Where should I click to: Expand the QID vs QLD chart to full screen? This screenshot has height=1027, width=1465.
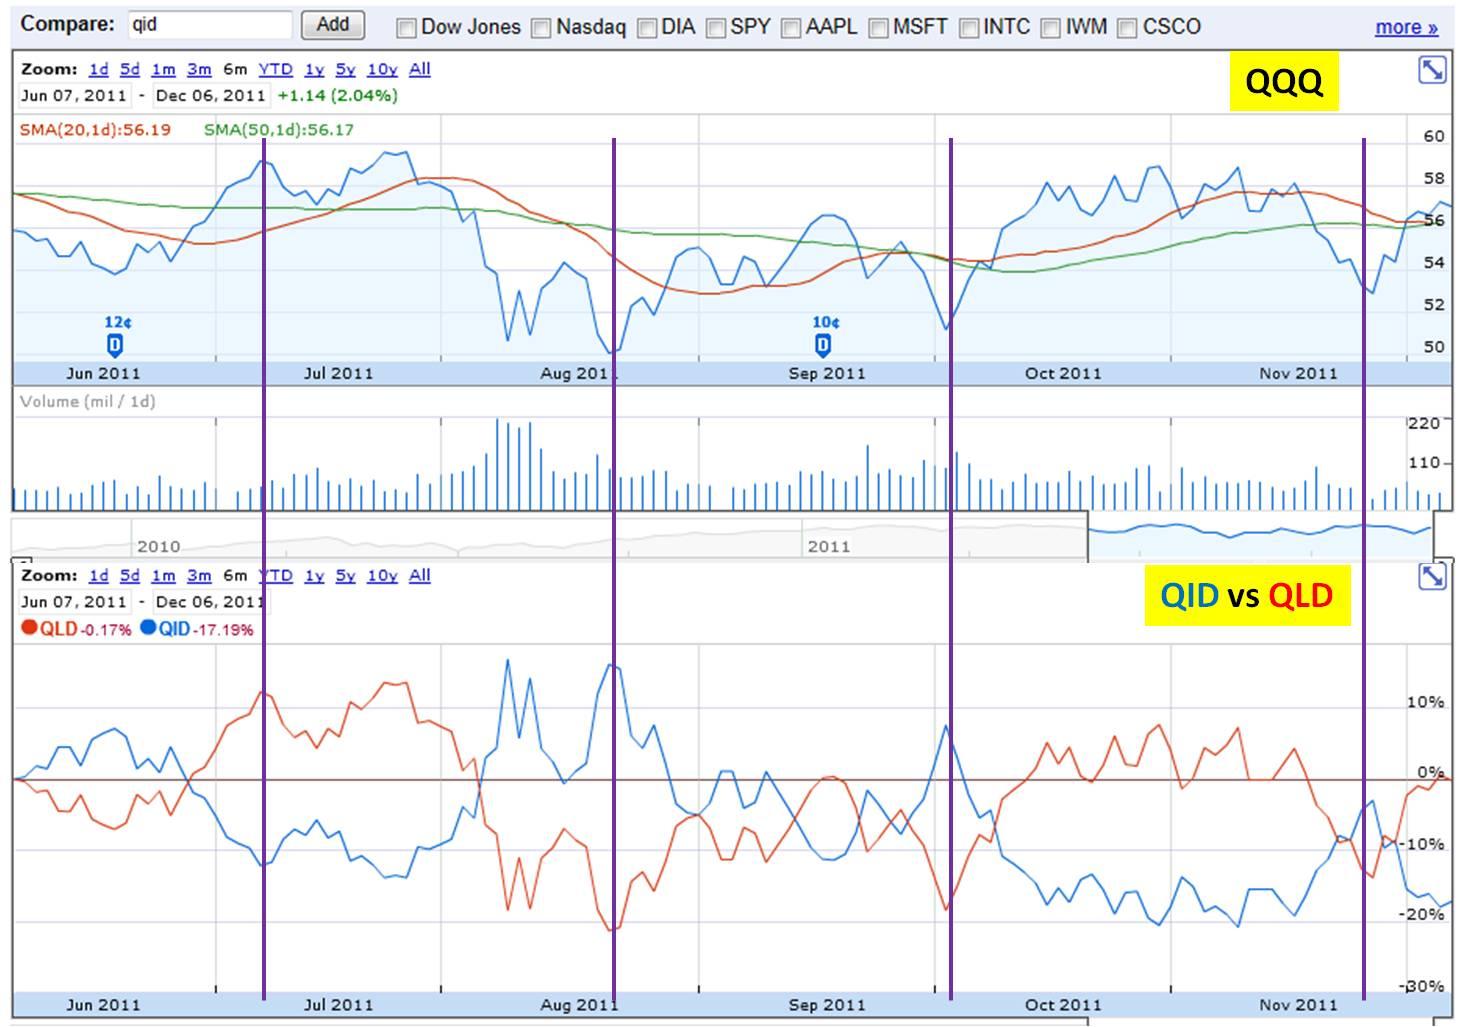[1432, 576]
